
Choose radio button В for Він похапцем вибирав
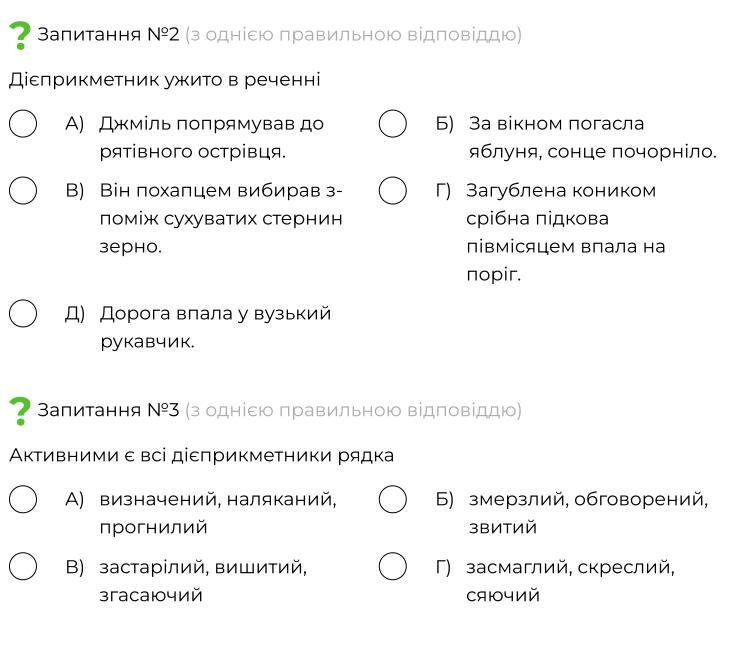(x=23, y=190)
